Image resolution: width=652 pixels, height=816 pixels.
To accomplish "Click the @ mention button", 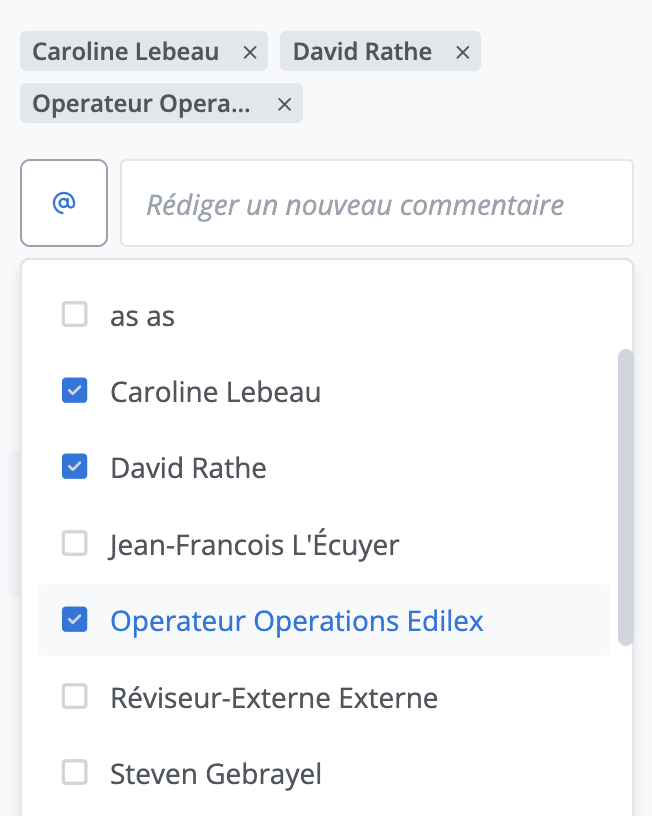I will tap(64, 203).
